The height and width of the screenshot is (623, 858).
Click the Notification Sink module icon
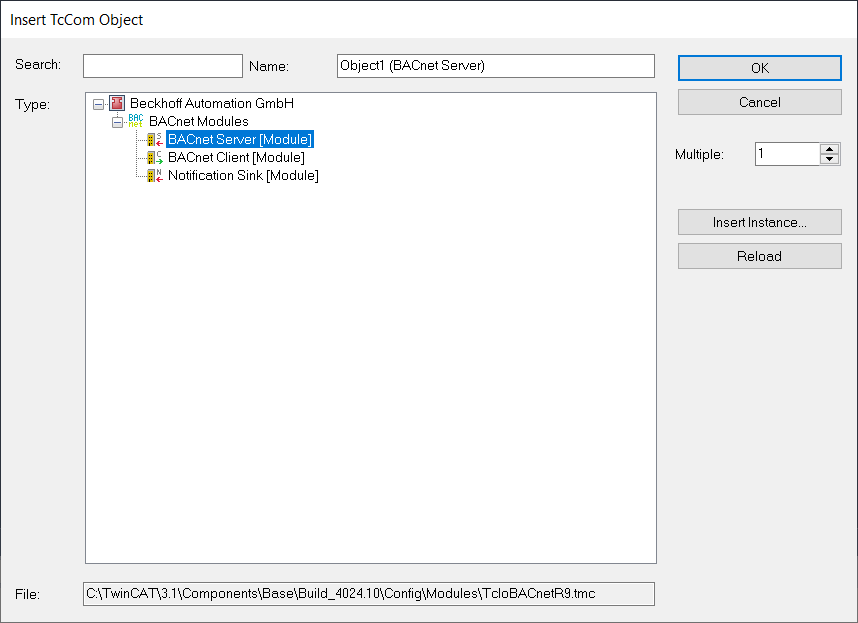tap(155, 176)
